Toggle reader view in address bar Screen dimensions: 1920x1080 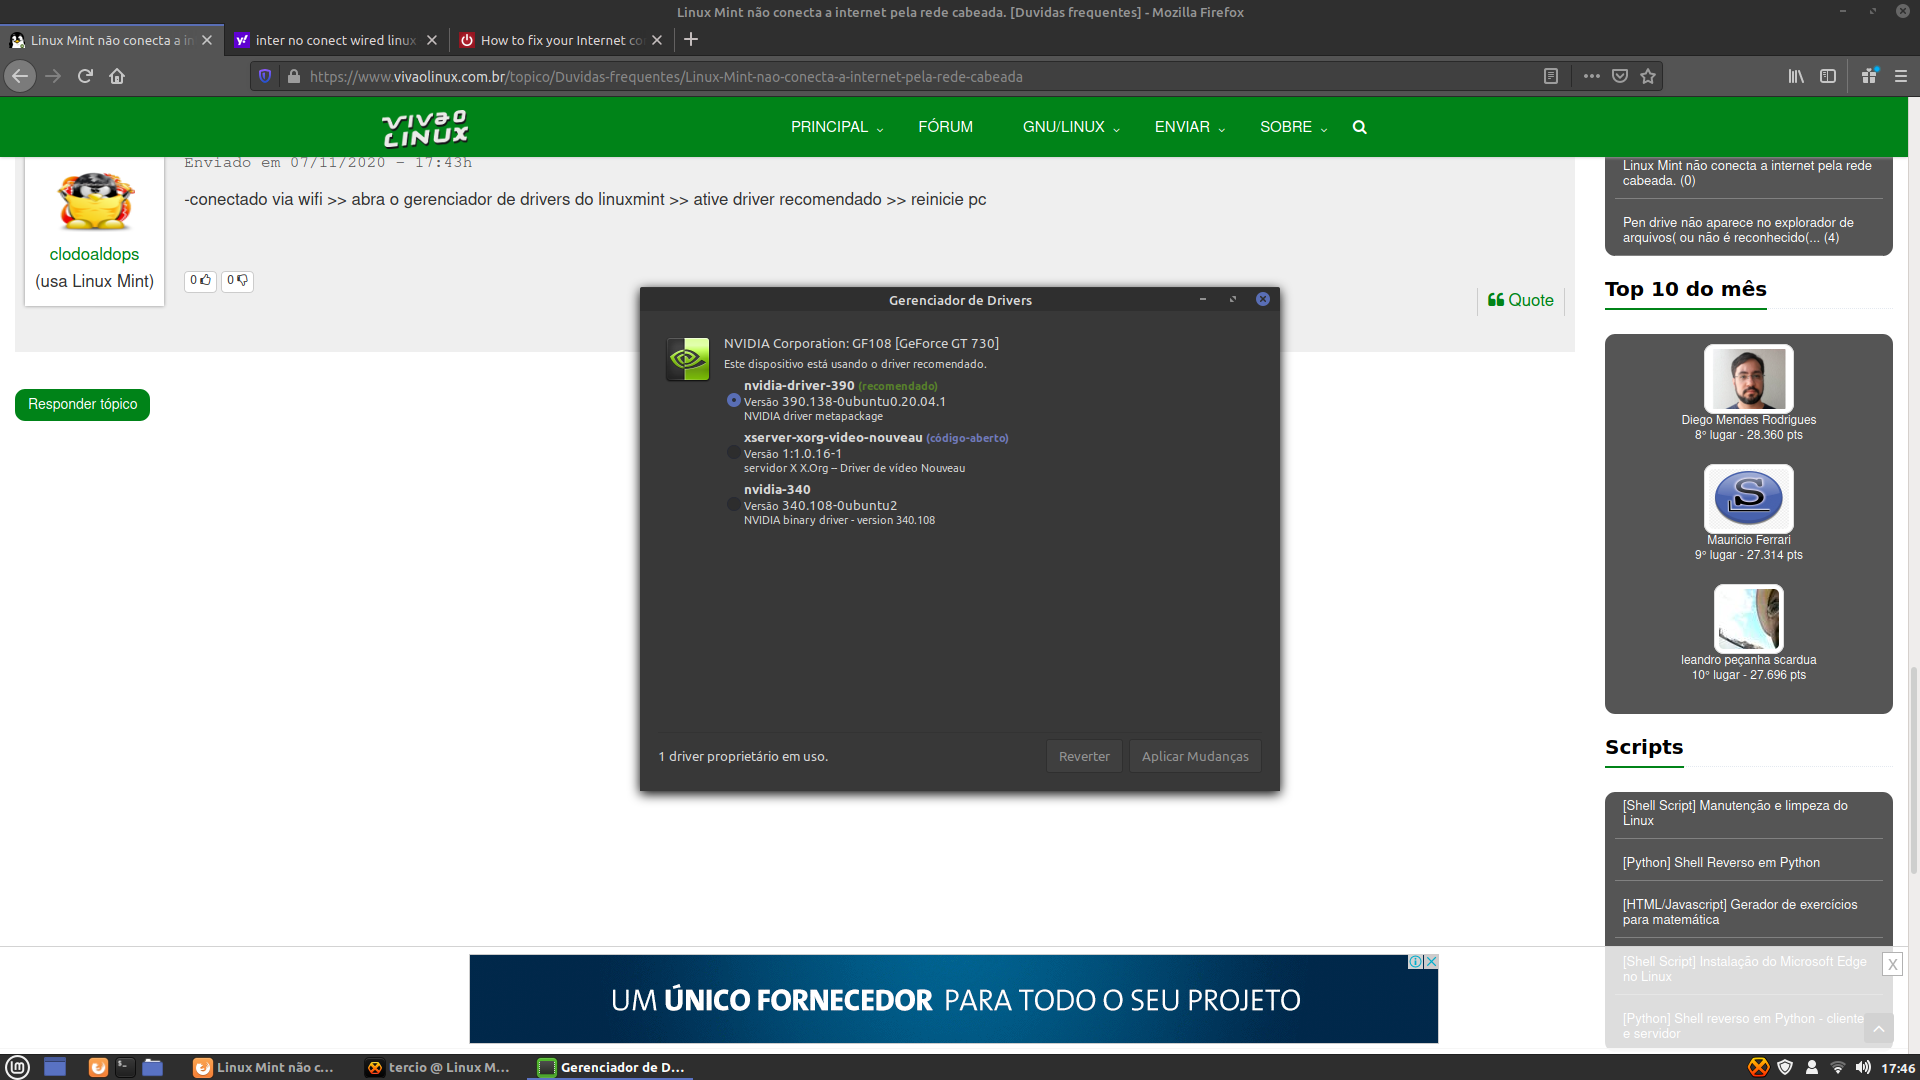coord(1551,76)
